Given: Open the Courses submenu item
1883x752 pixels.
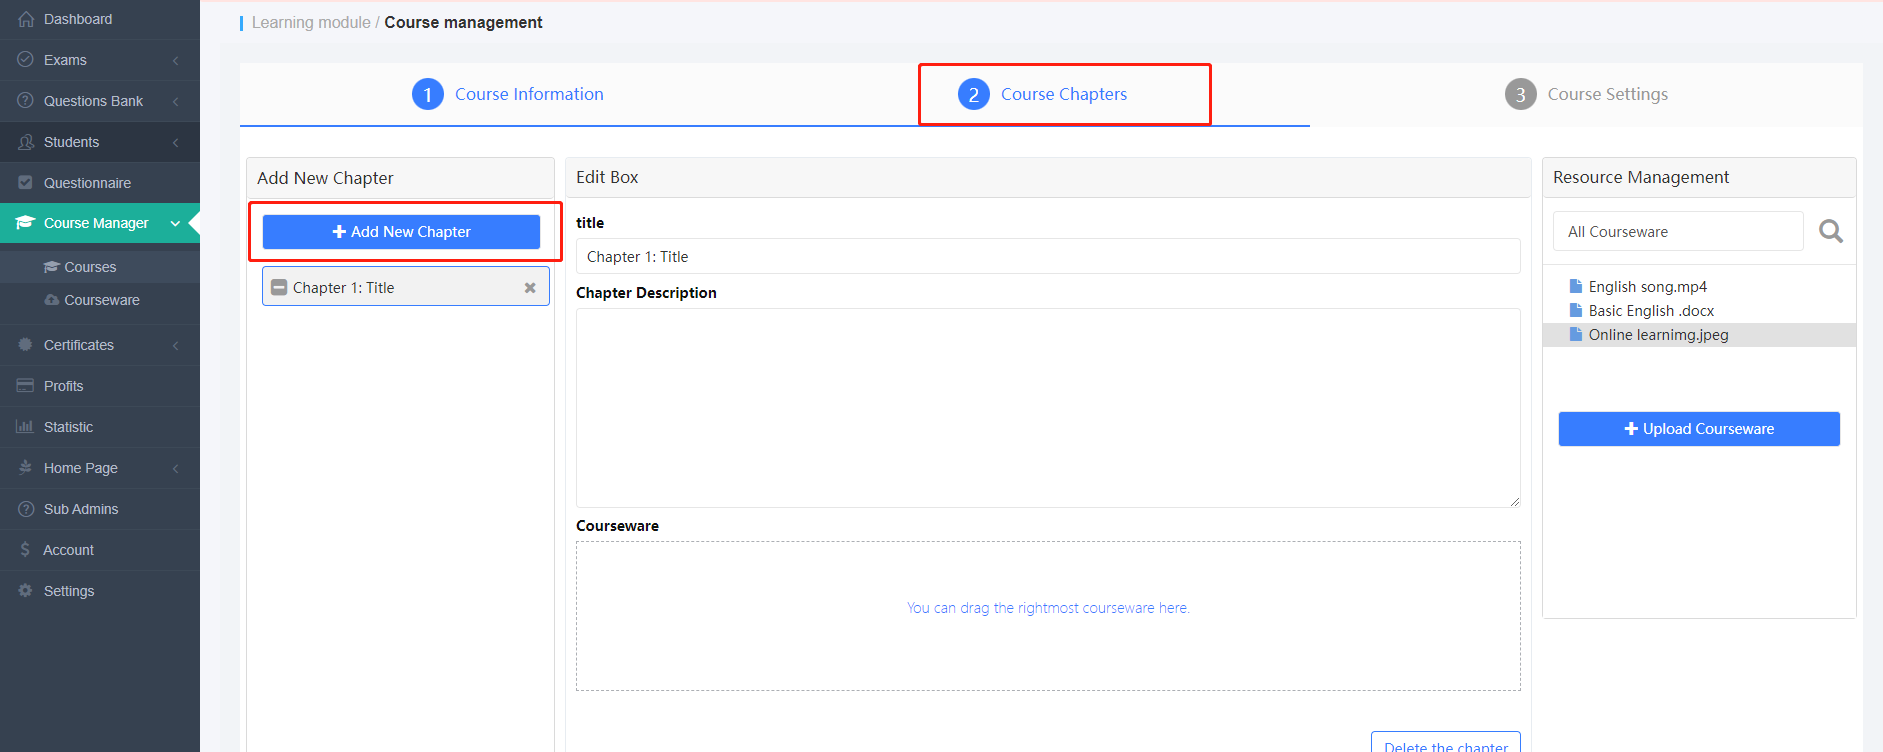Looking at the screenshot, I should click(100, 267).
